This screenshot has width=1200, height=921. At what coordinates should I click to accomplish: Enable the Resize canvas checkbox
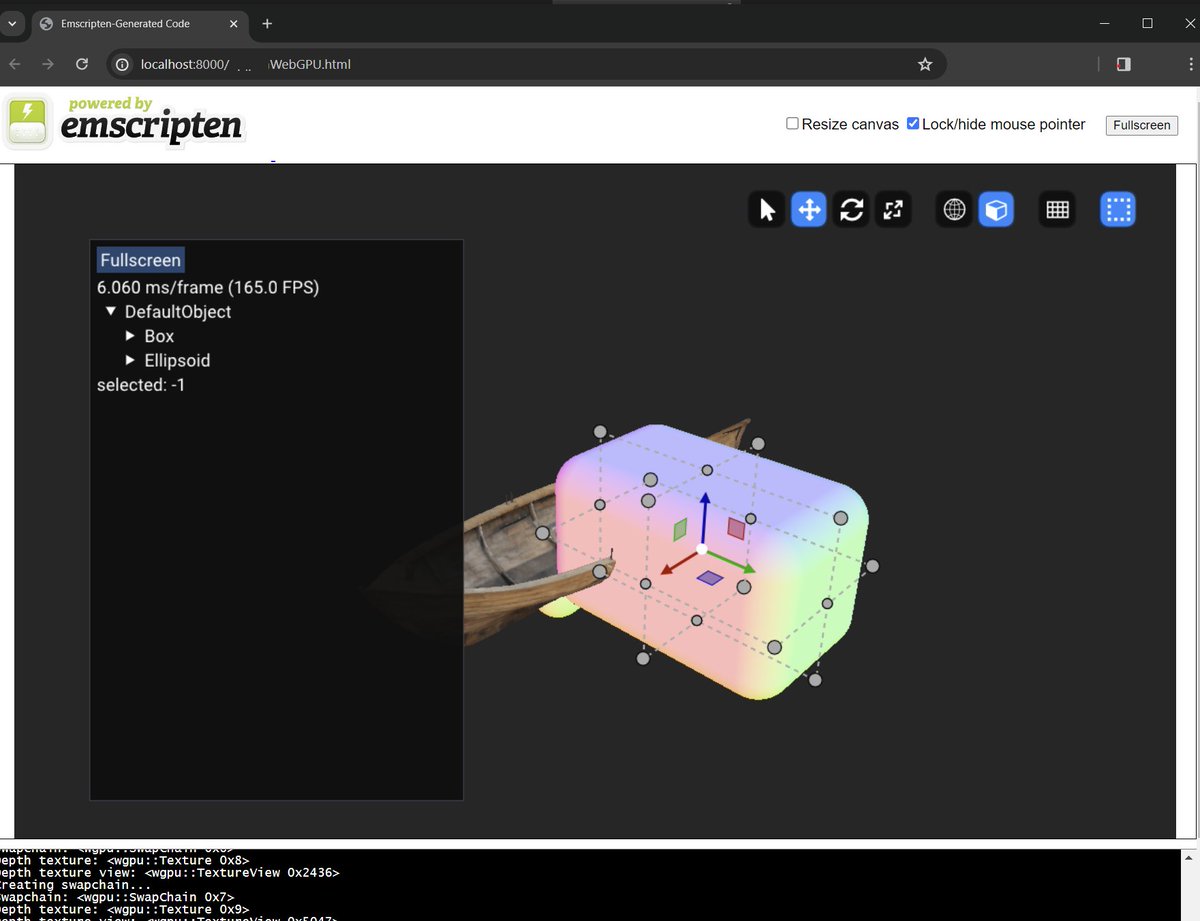pyautogui.click(x=792, y=124)
